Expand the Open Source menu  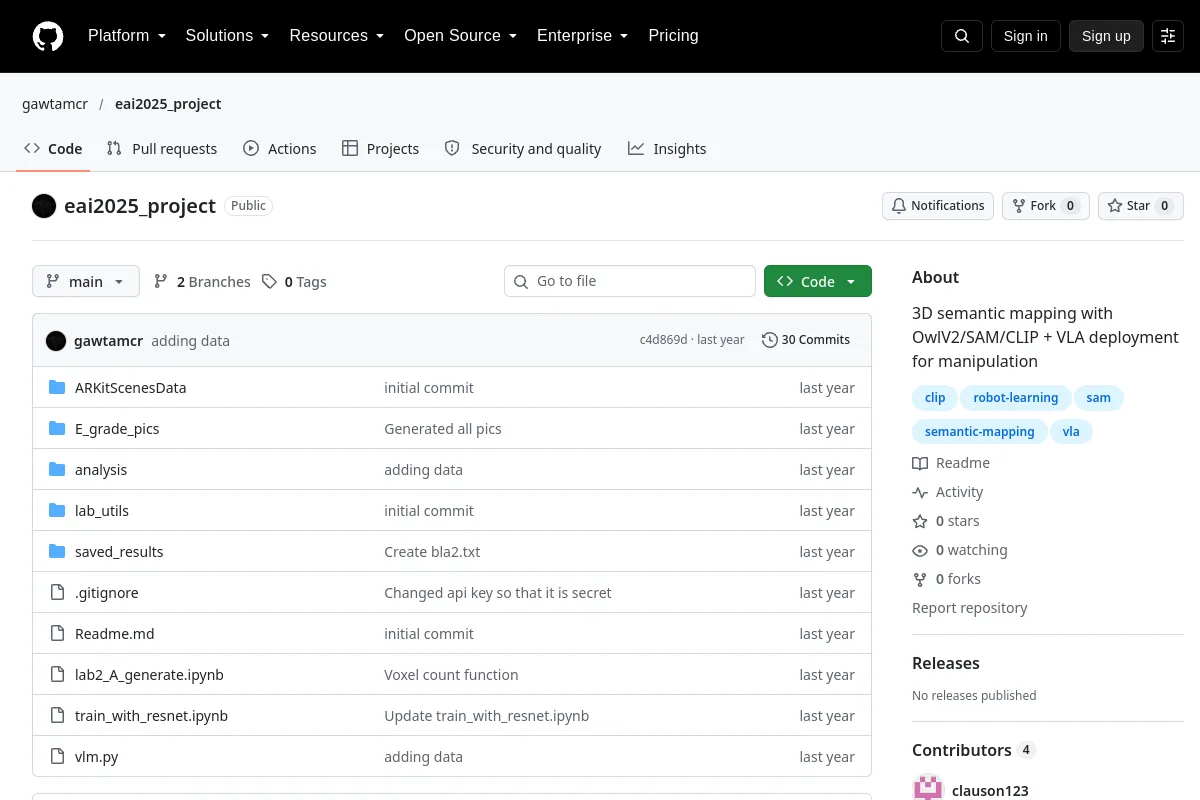coord(461,36)
